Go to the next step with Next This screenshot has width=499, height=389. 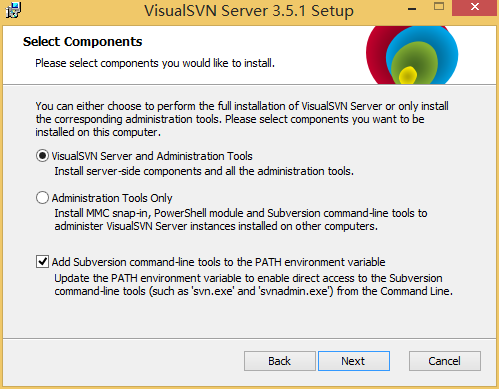pos(354,361)
